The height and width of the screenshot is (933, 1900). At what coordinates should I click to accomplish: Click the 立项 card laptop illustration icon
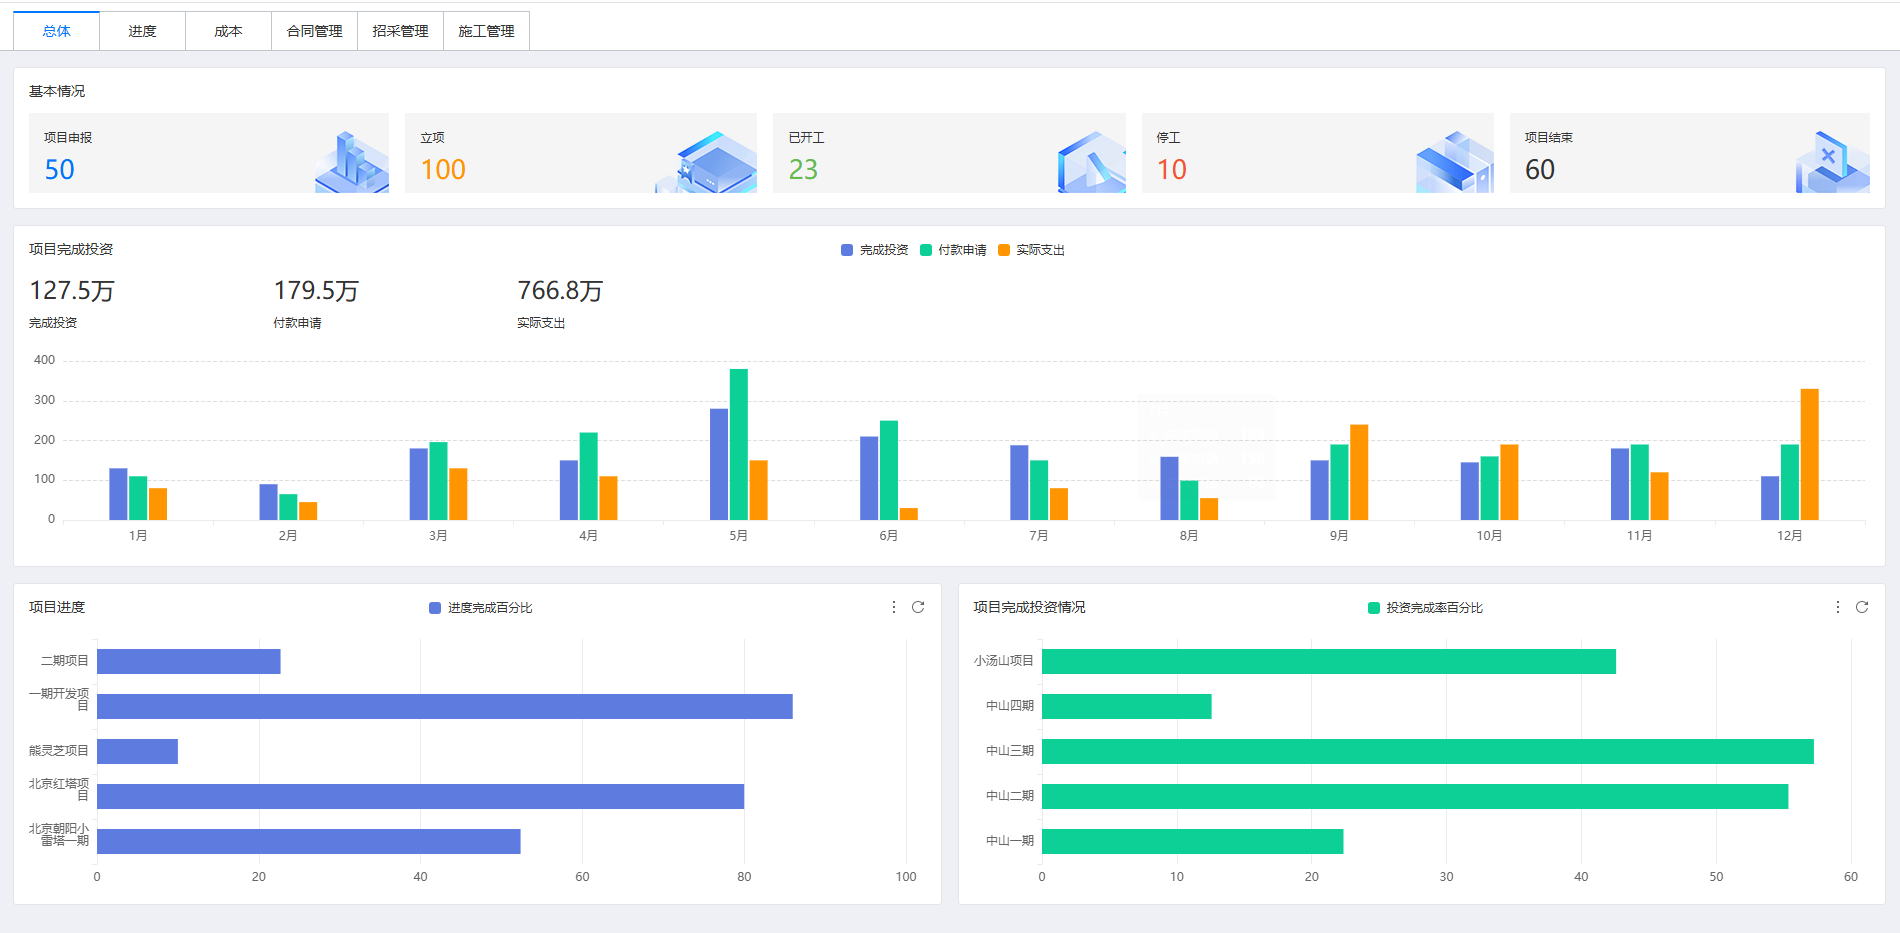click(x=708, y=160)
